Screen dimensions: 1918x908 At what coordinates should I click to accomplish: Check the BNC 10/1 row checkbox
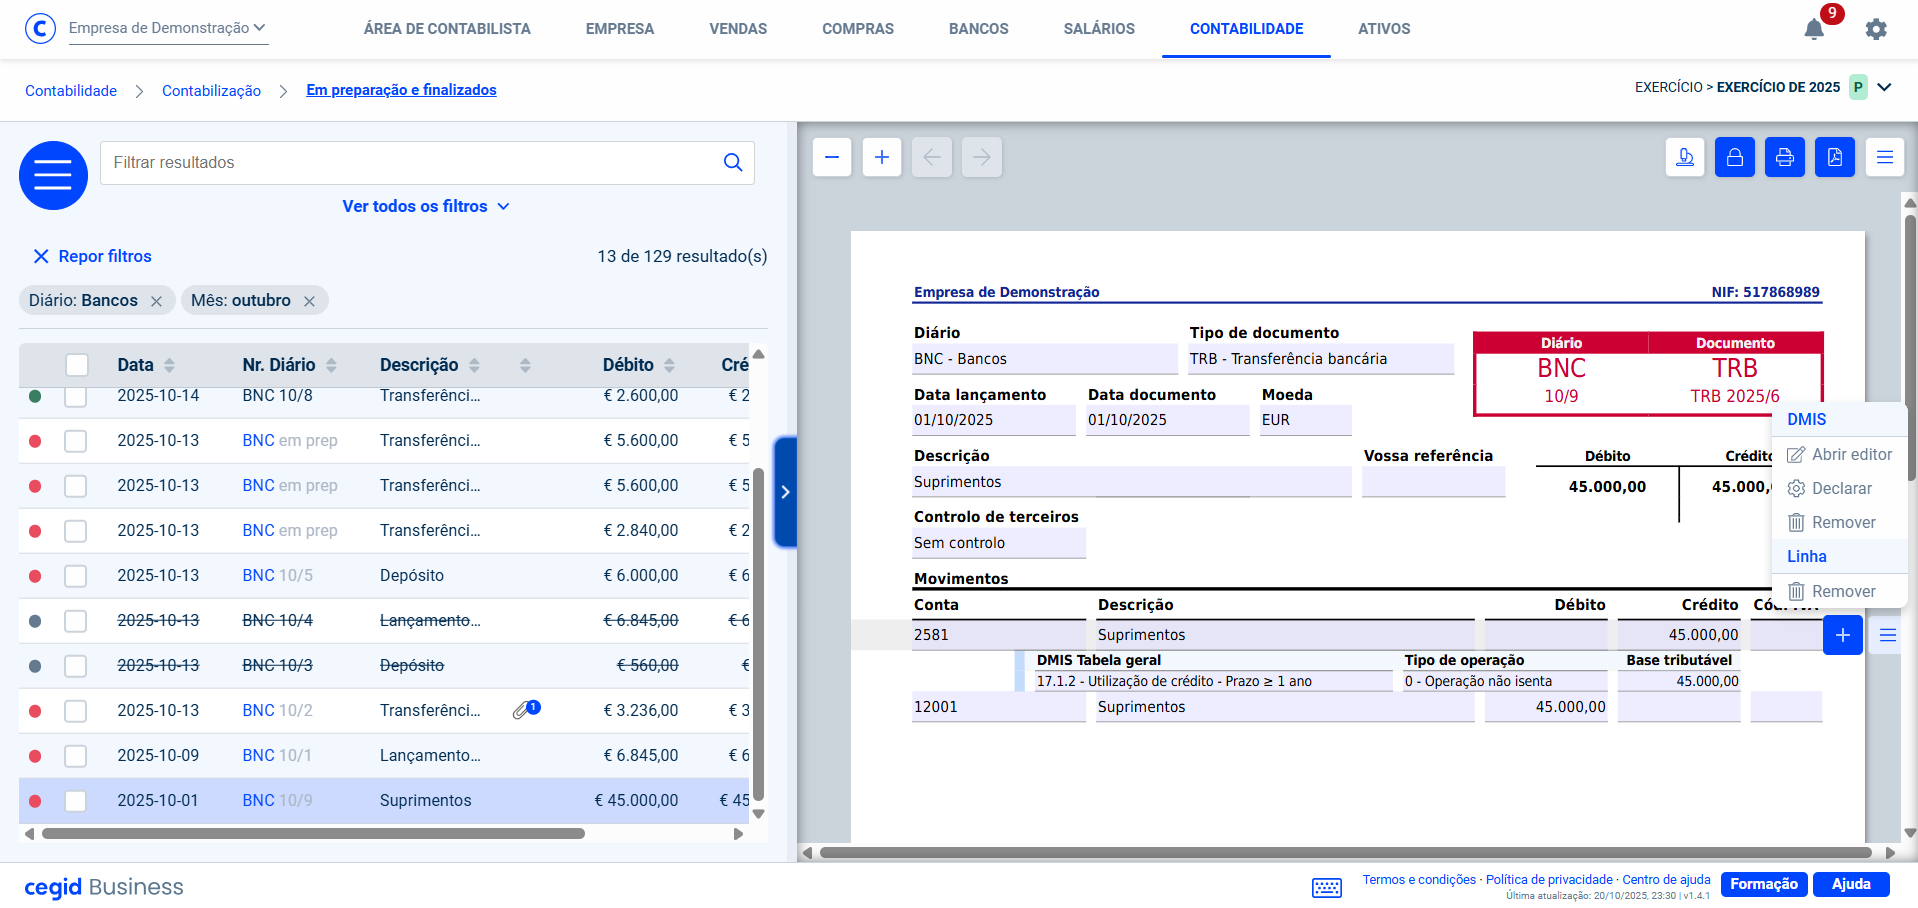point(76,756)
